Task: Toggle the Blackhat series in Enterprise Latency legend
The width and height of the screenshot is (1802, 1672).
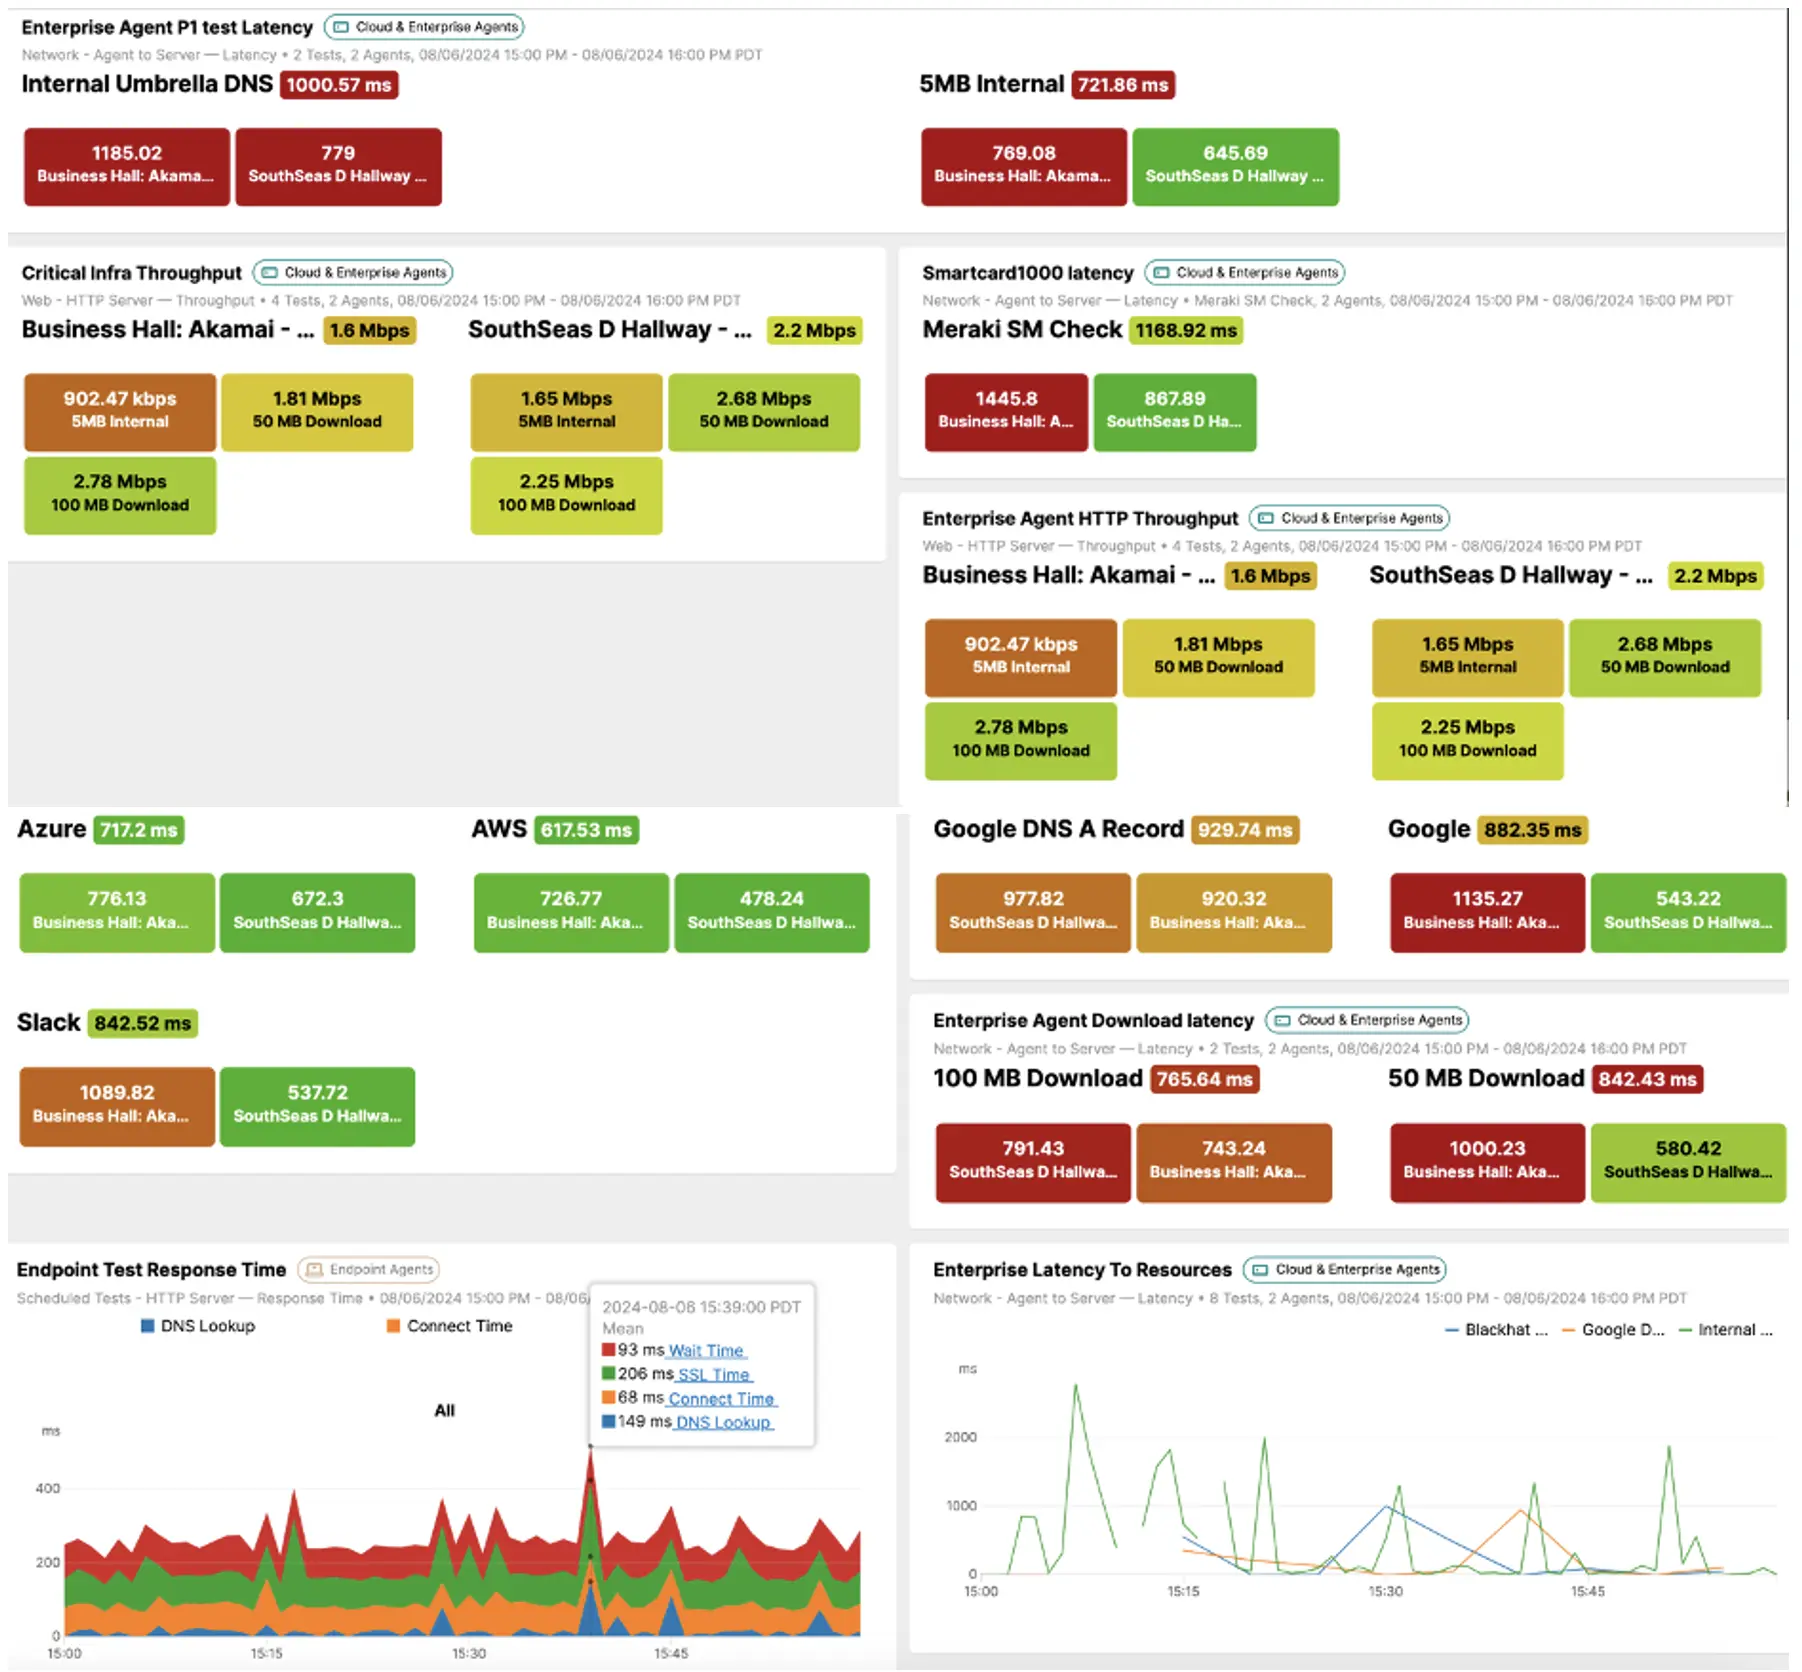Action: (1495, 1330)
